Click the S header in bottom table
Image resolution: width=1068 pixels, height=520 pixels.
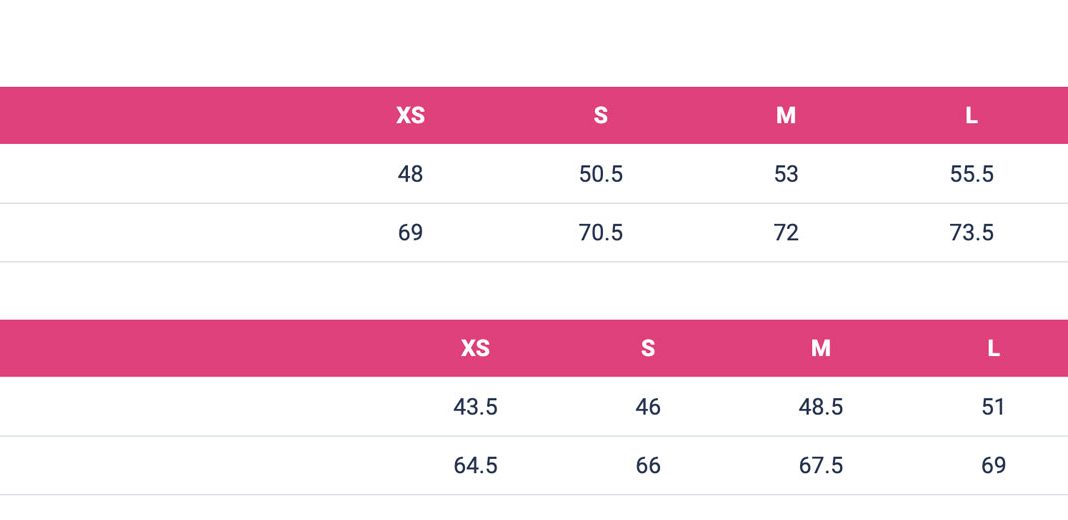click(x=648, y=349)
